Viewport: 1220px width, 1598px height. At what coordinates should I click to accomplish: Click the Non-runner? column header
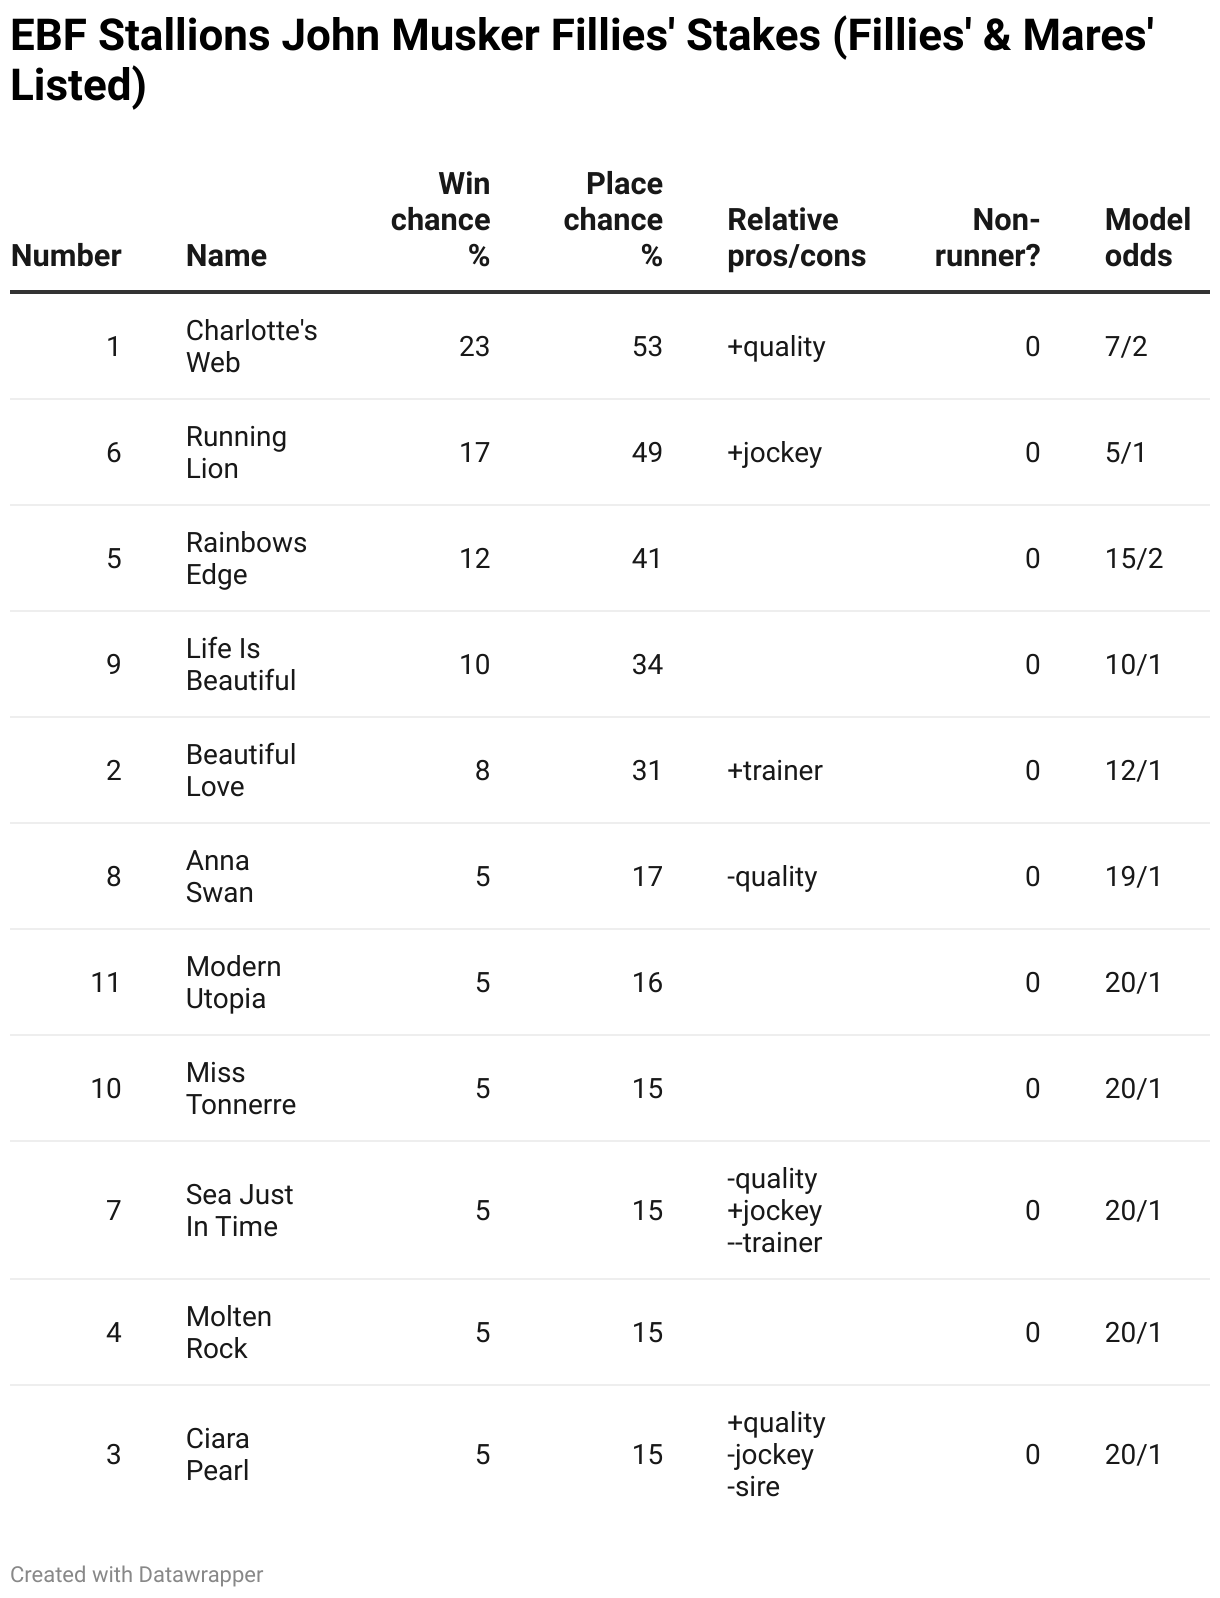click(988, 238)
